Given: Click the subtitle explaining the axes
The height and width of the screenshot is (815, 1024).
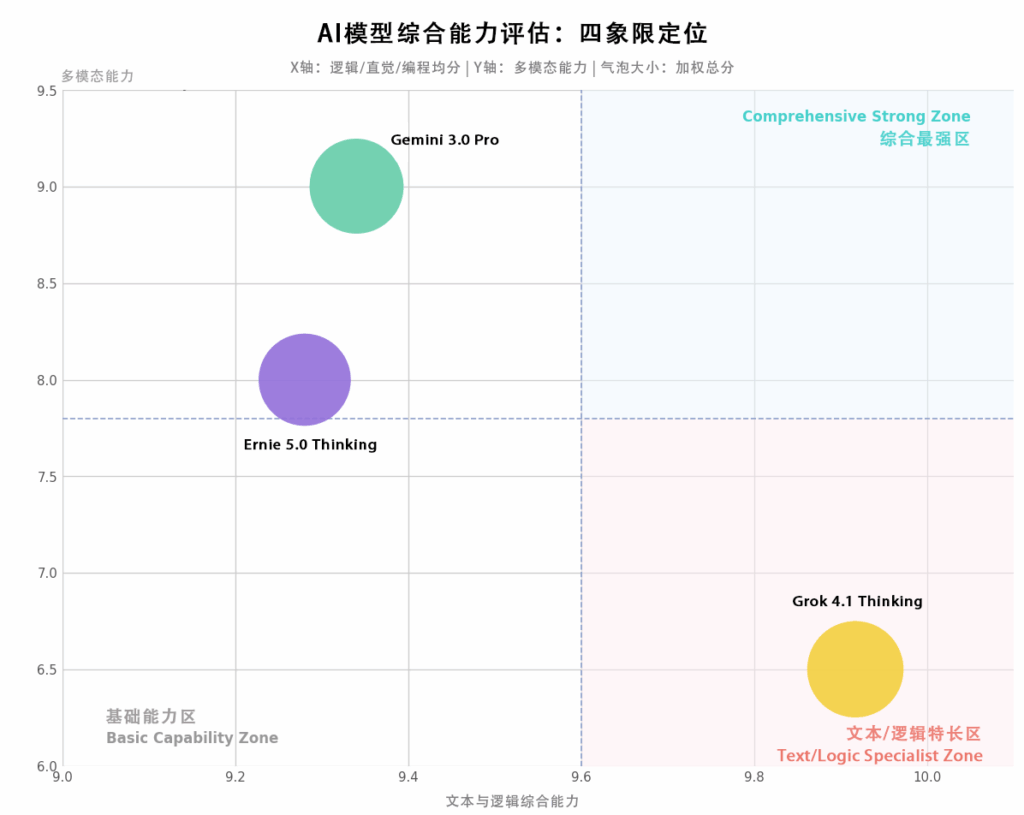Looking at the screenshot, I should pyautogui.click(x=512, y=68).
